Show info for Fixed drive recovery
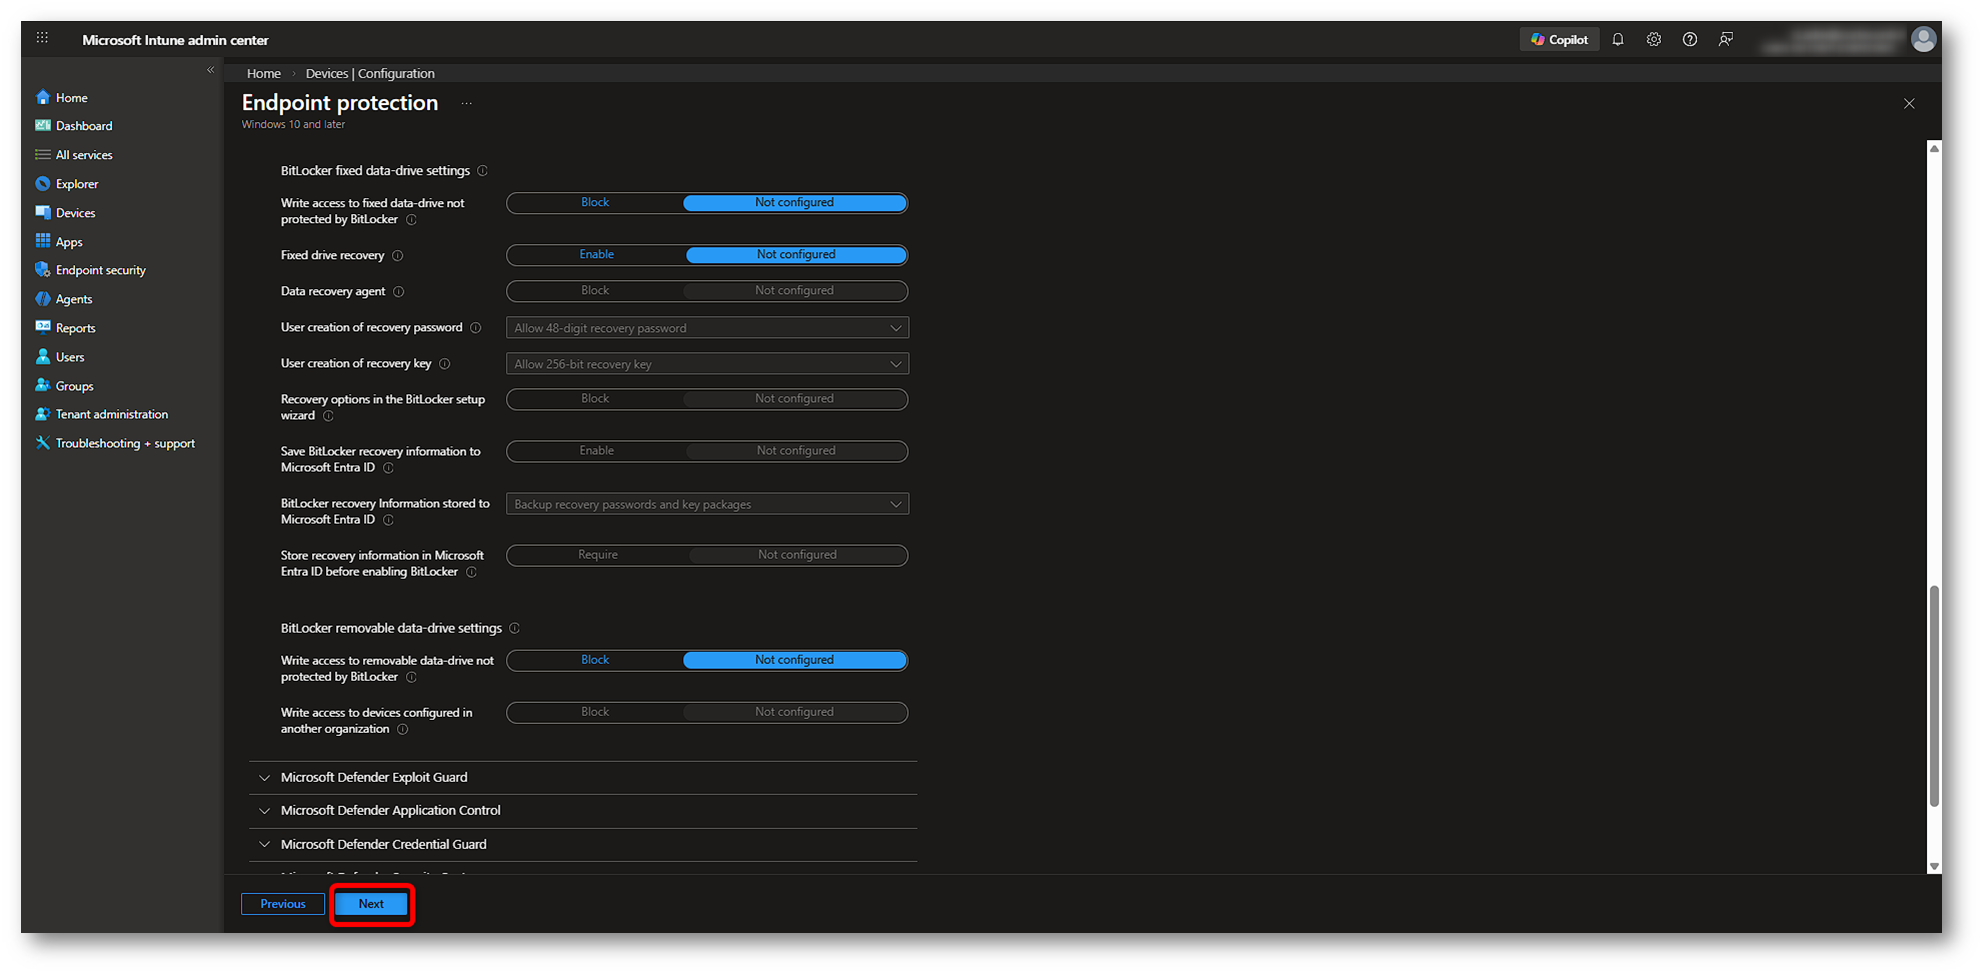The image size is (1984, 975). [397, 256]
